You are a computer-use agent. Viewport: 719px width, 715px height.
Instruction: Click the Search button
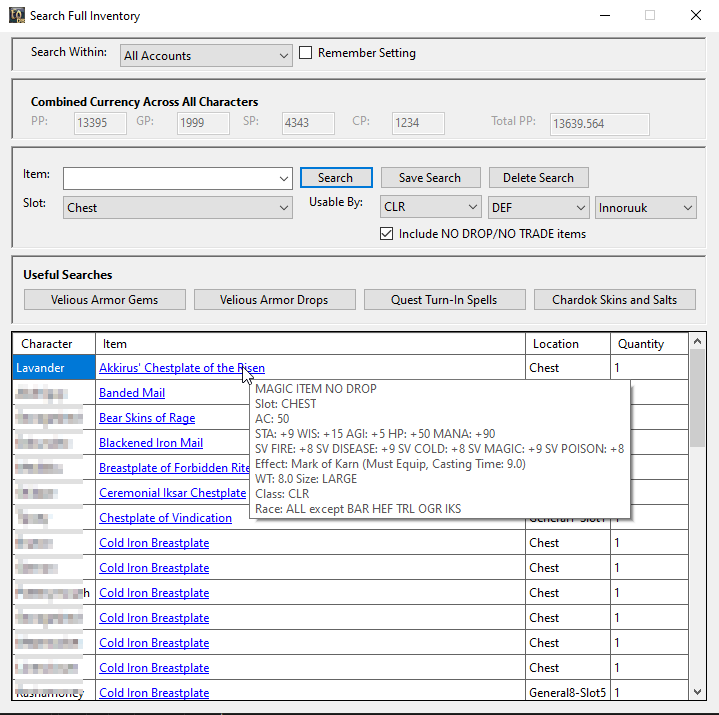[336, 178]
